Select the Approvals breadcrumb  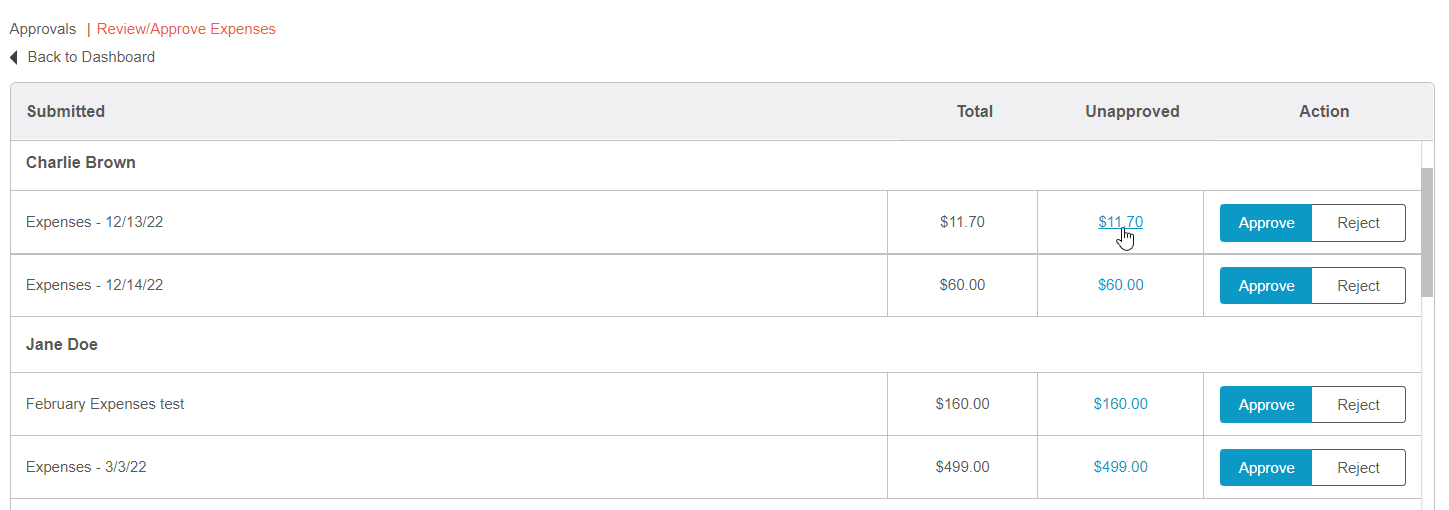pyautogui.click(x=43, y=29)
